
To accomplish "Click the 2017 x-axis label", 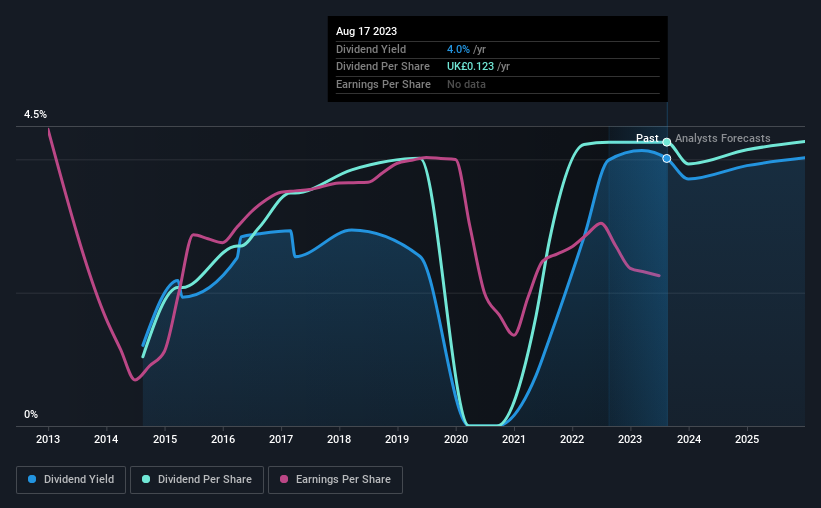I will [x=281, y=439].
